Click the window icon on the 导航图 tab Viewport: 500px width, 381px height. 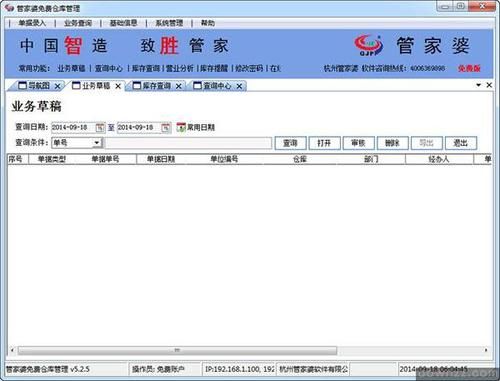22,86
